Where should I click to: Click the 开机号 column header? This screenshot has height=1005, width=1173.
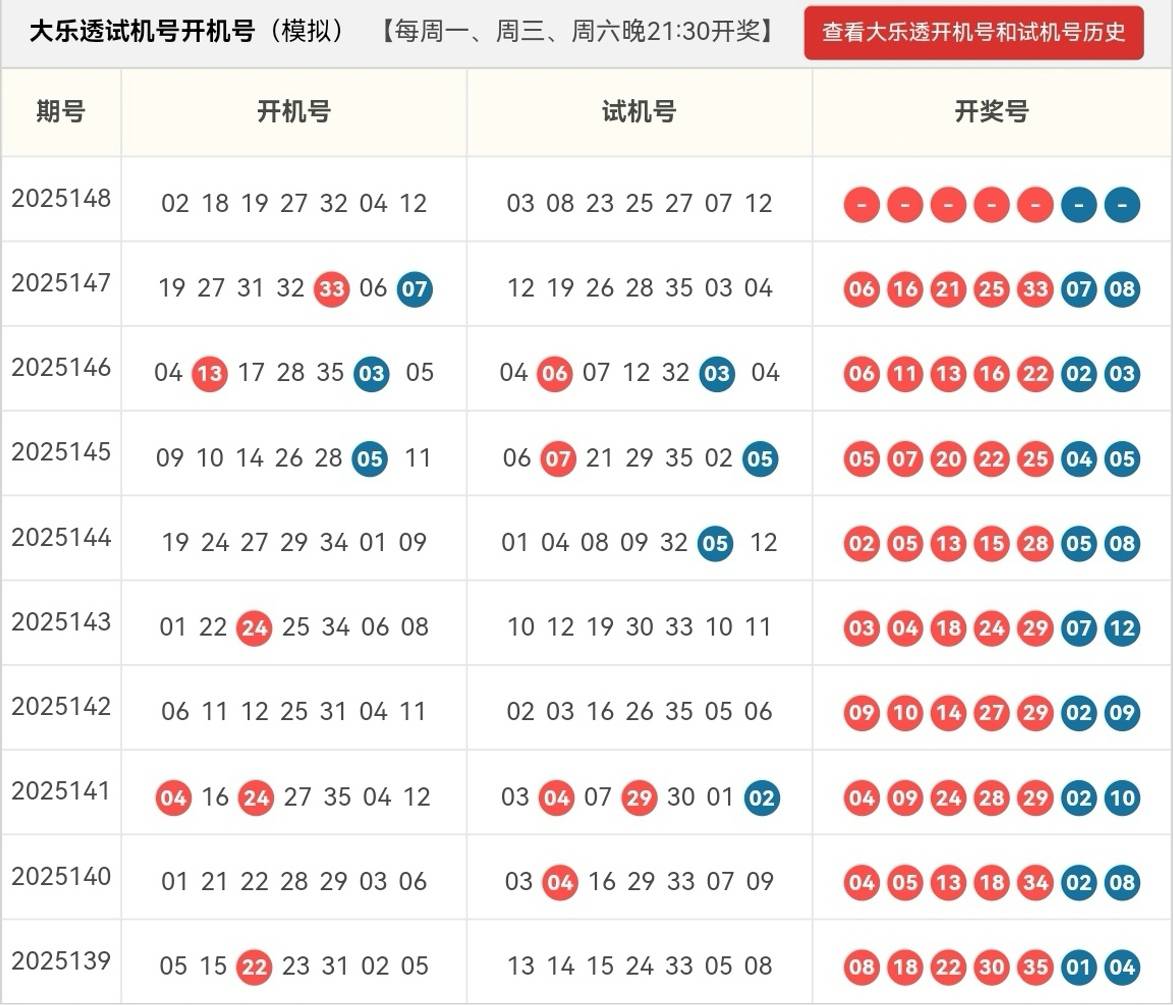293,111
